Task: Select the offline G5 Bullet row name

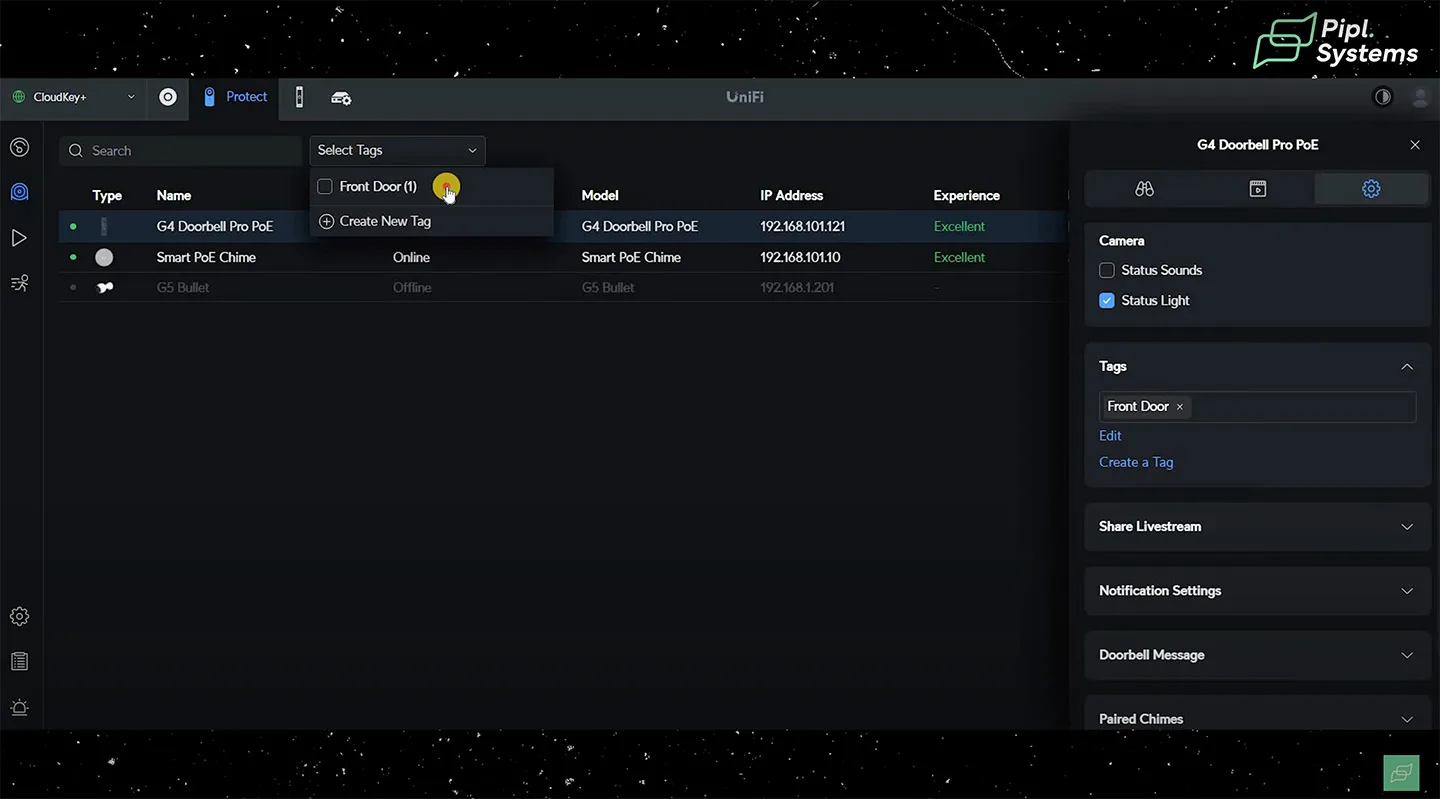Action: (183, 288)
